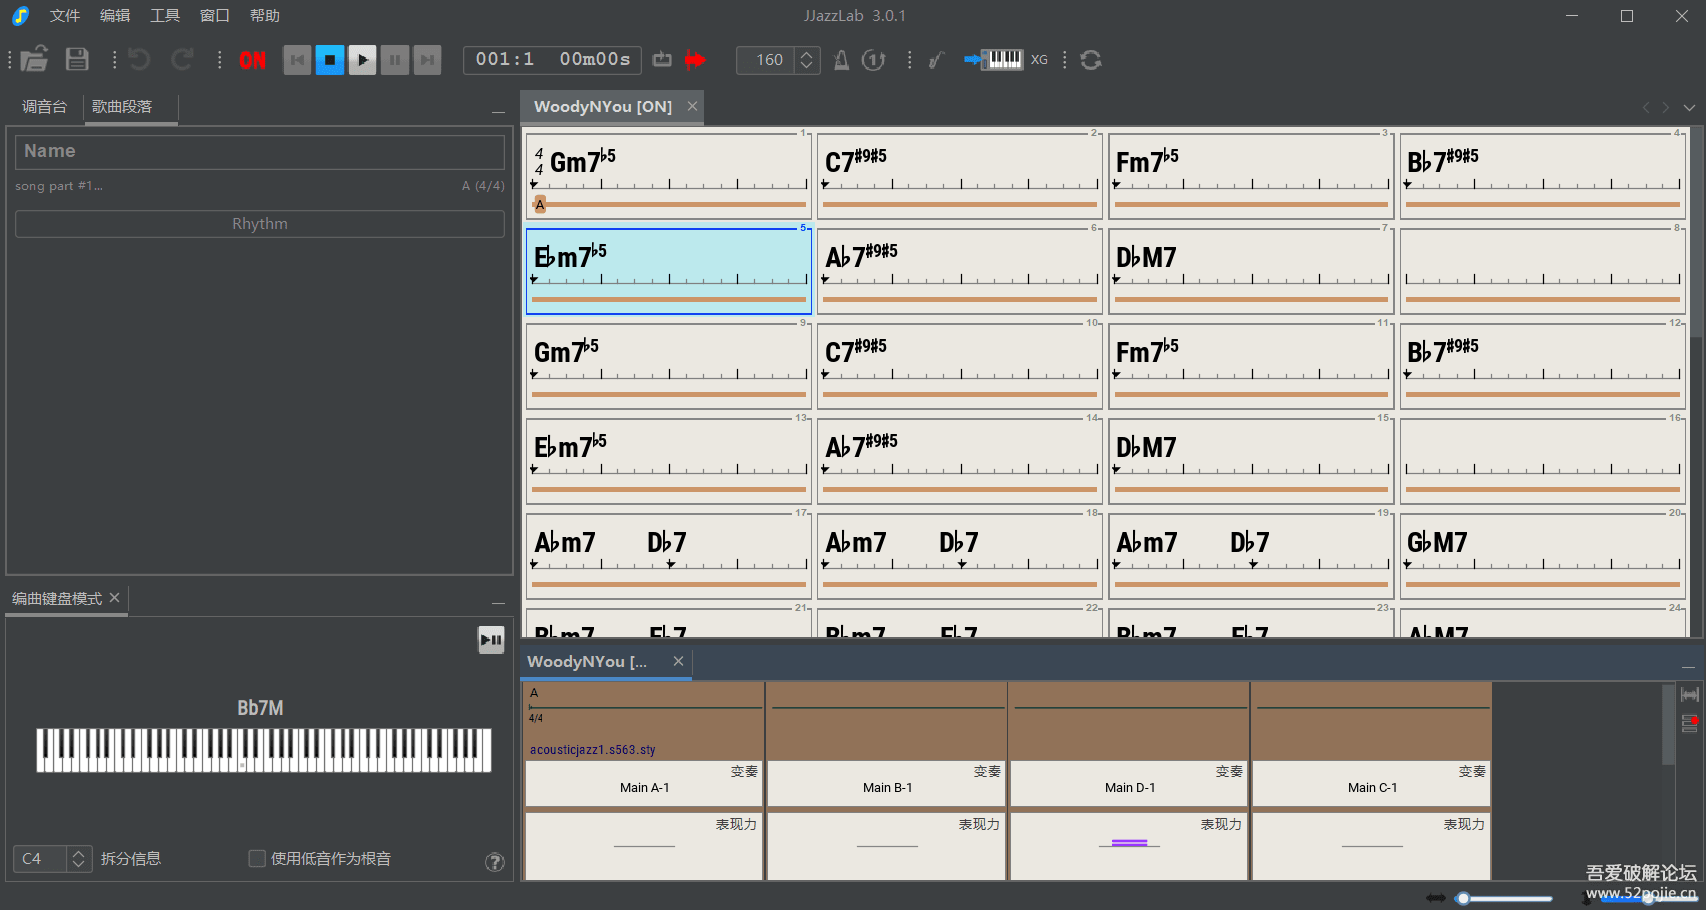1706x910 pixels.
Task: Click the open file folder icon
Action: [x=35, y=60]
